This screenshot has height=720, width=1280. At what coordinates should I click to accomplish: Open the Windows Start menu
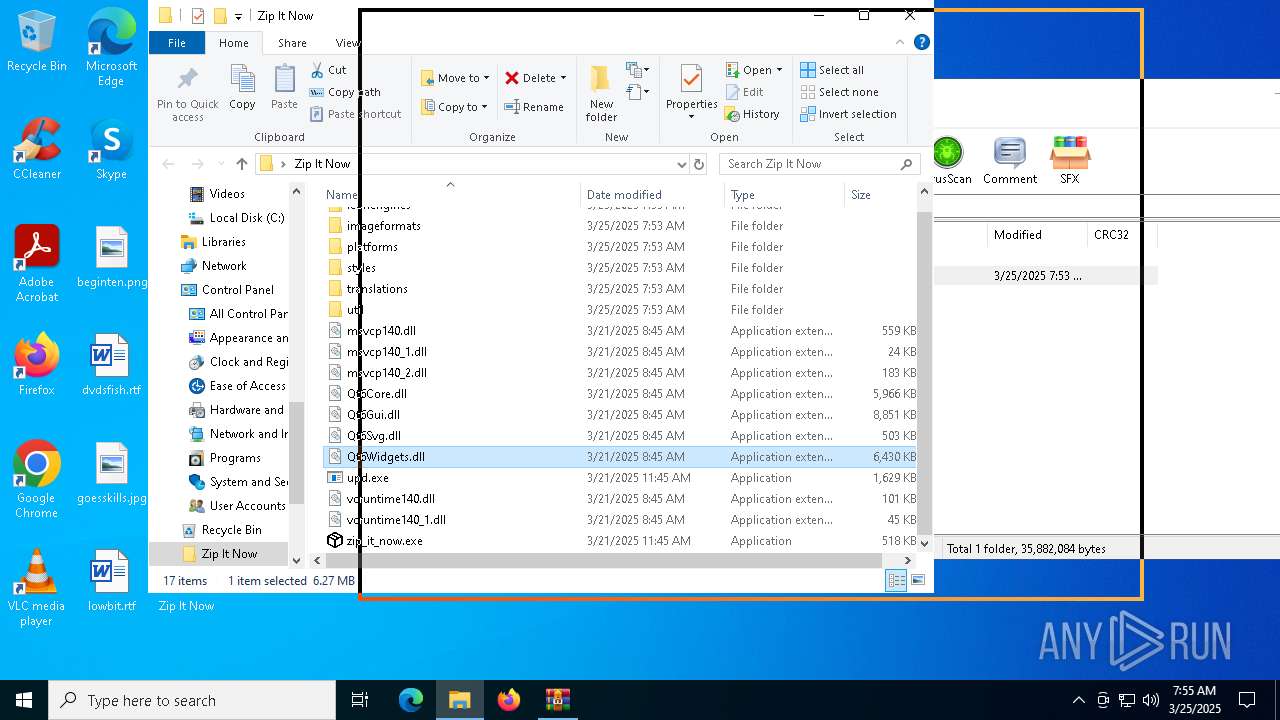click(x=24, y=700)
